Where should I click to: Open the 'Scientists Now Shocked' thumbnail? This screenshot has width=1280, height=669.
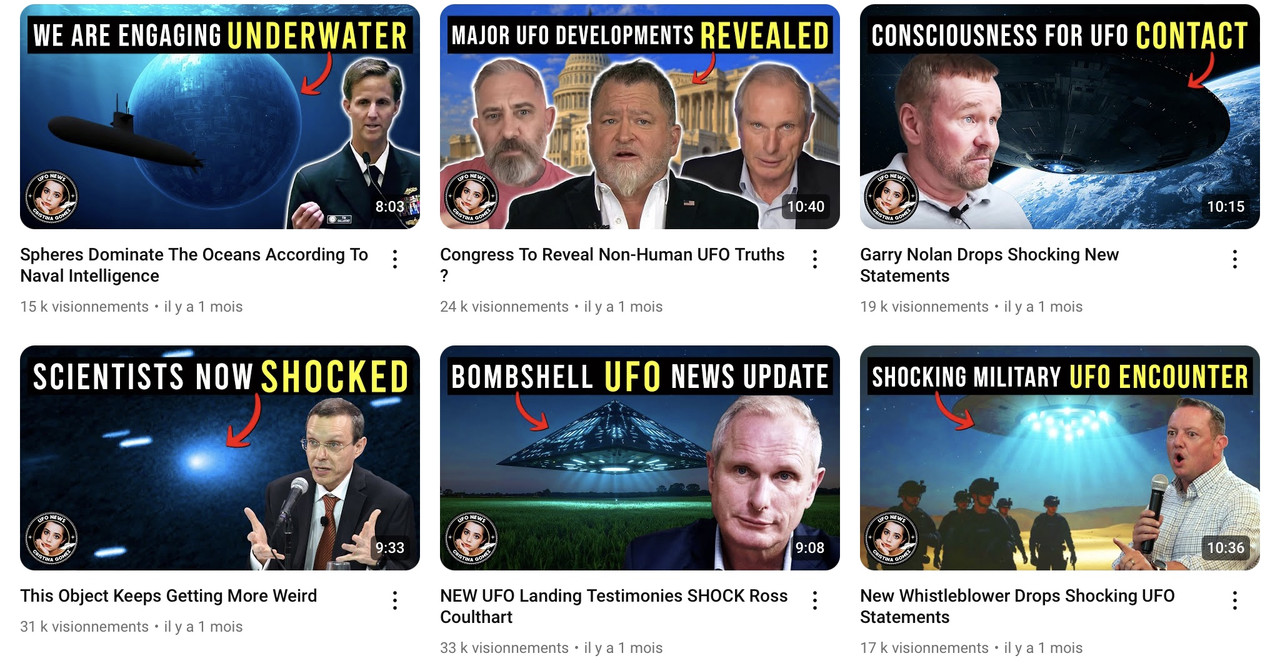[220, 458]
